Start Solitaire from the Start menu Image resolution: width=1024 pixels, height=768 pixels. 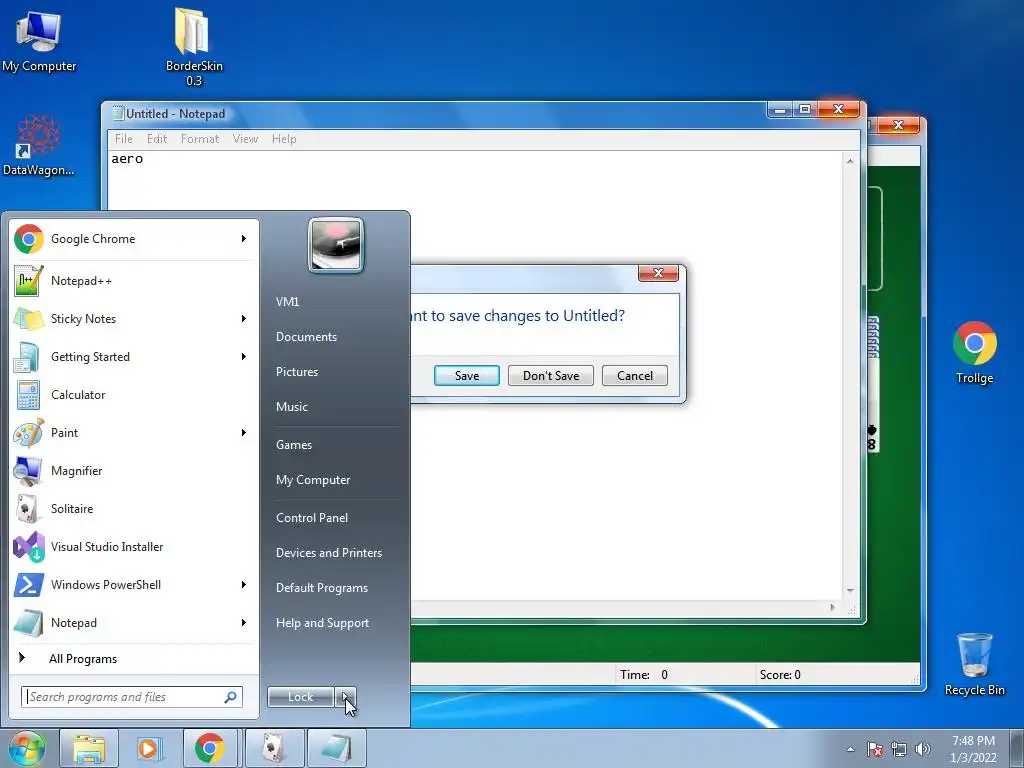(133, 509)
